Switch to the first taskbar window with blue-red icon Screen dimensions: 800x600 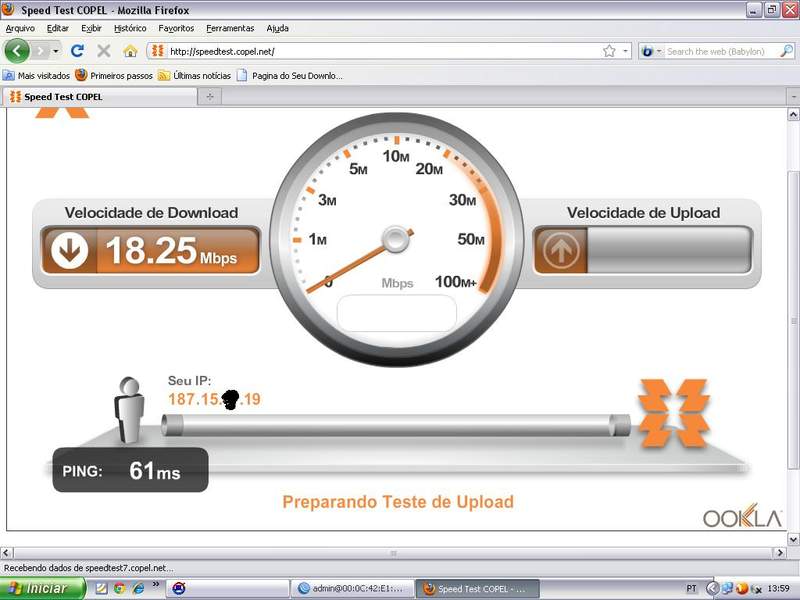tap(228, 589)
